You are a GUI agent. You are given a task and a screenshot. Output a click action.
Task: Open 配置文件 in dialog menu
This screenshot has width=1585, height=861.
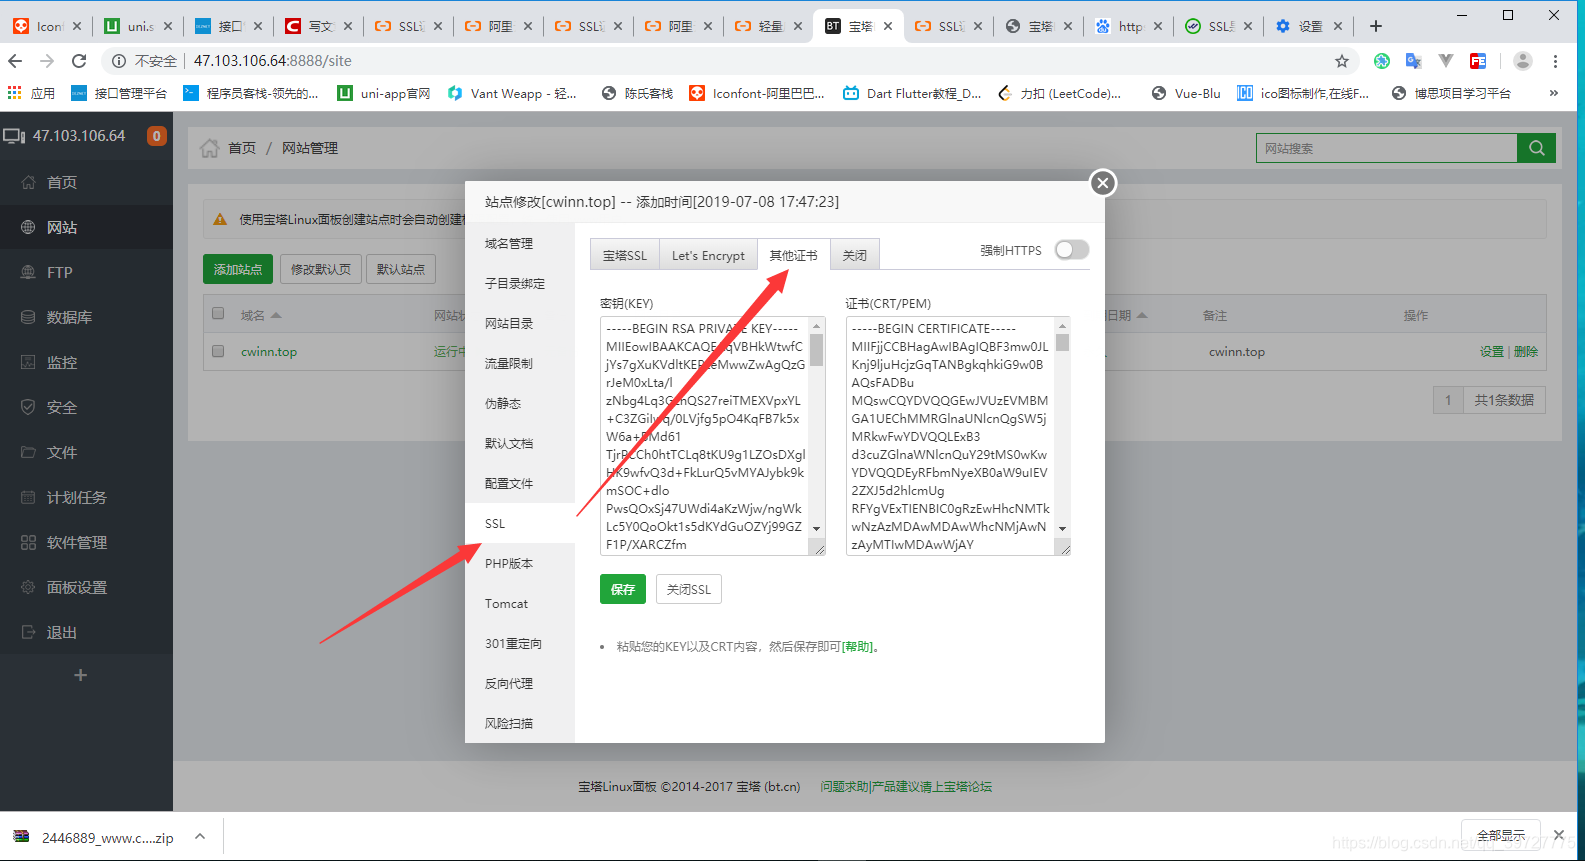click(520, 483)
